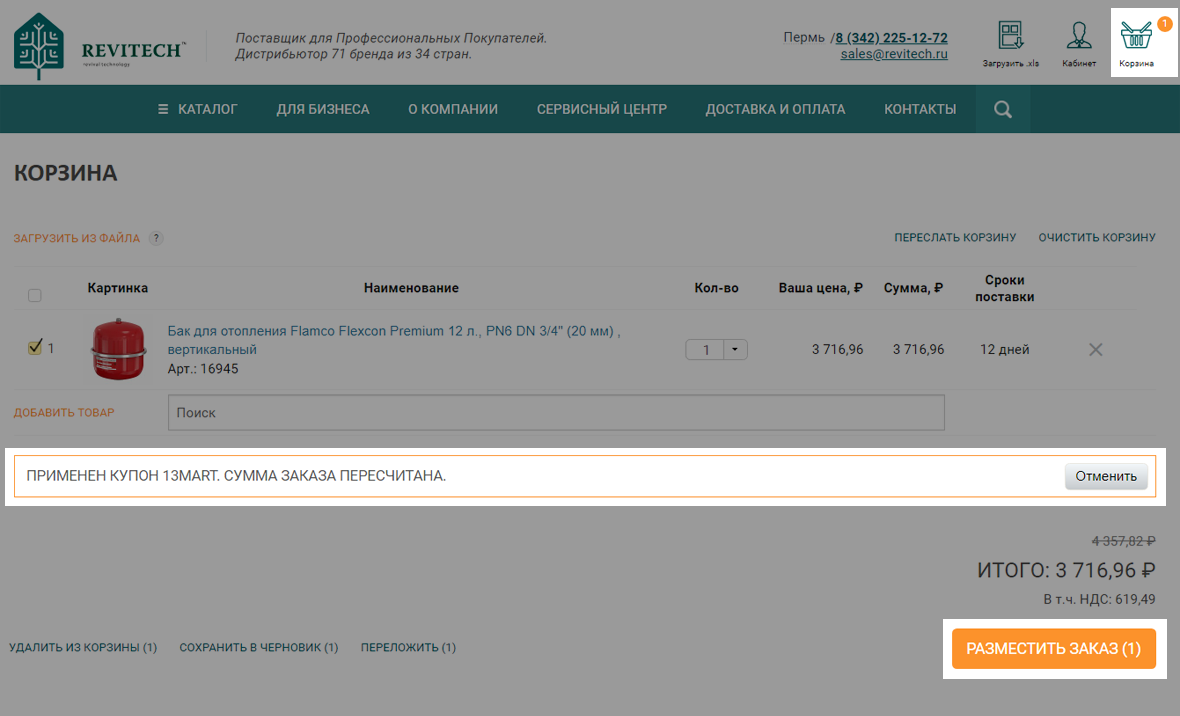Click the Поиск product search field
This screenshot has width=1180, height=716.
click(556, 413)
